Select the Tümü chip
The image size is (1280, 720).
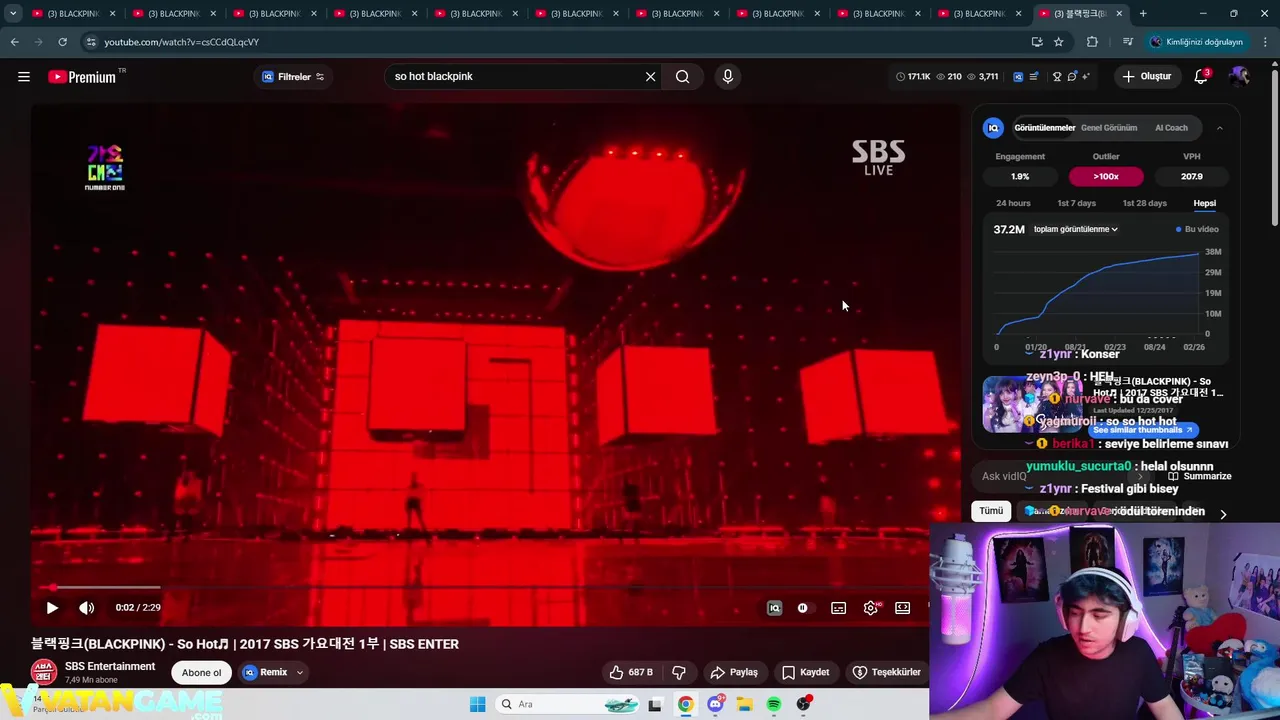[991, 511]
